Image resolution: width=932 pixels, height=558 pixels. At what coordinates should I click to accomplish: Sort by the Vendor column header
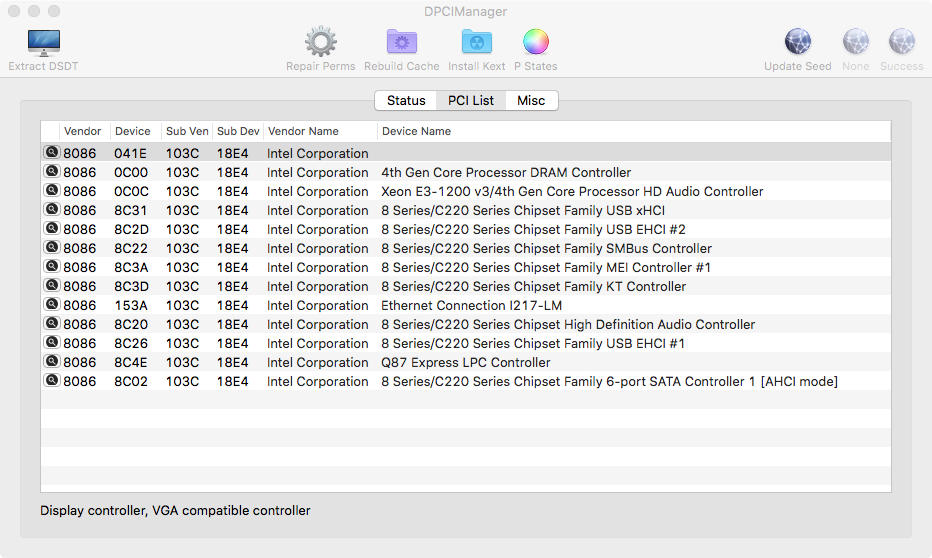click(x=82, y=131)
